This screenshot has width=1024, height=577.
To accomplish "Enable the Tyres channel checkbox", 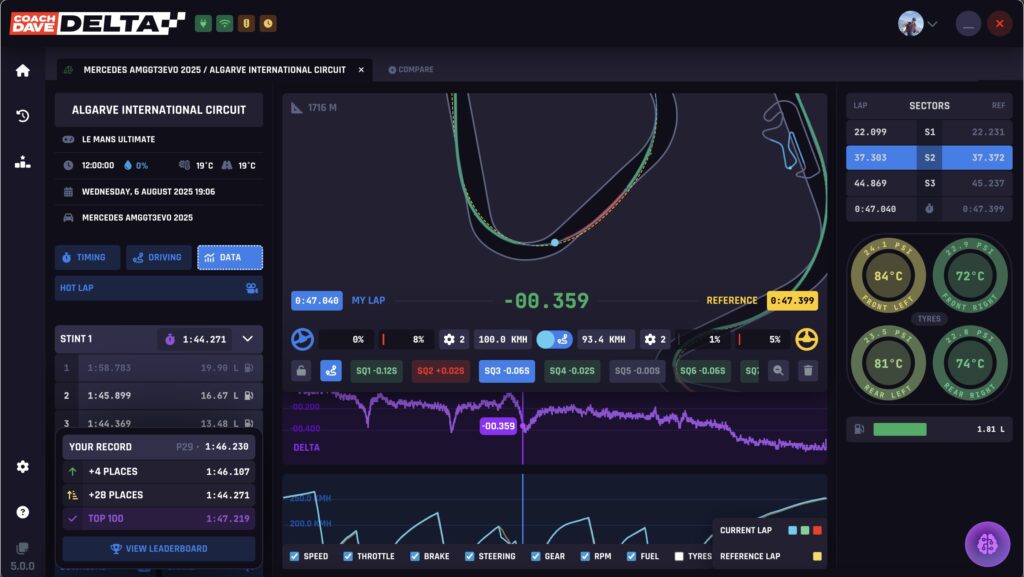I will click(x=680, y=556).
